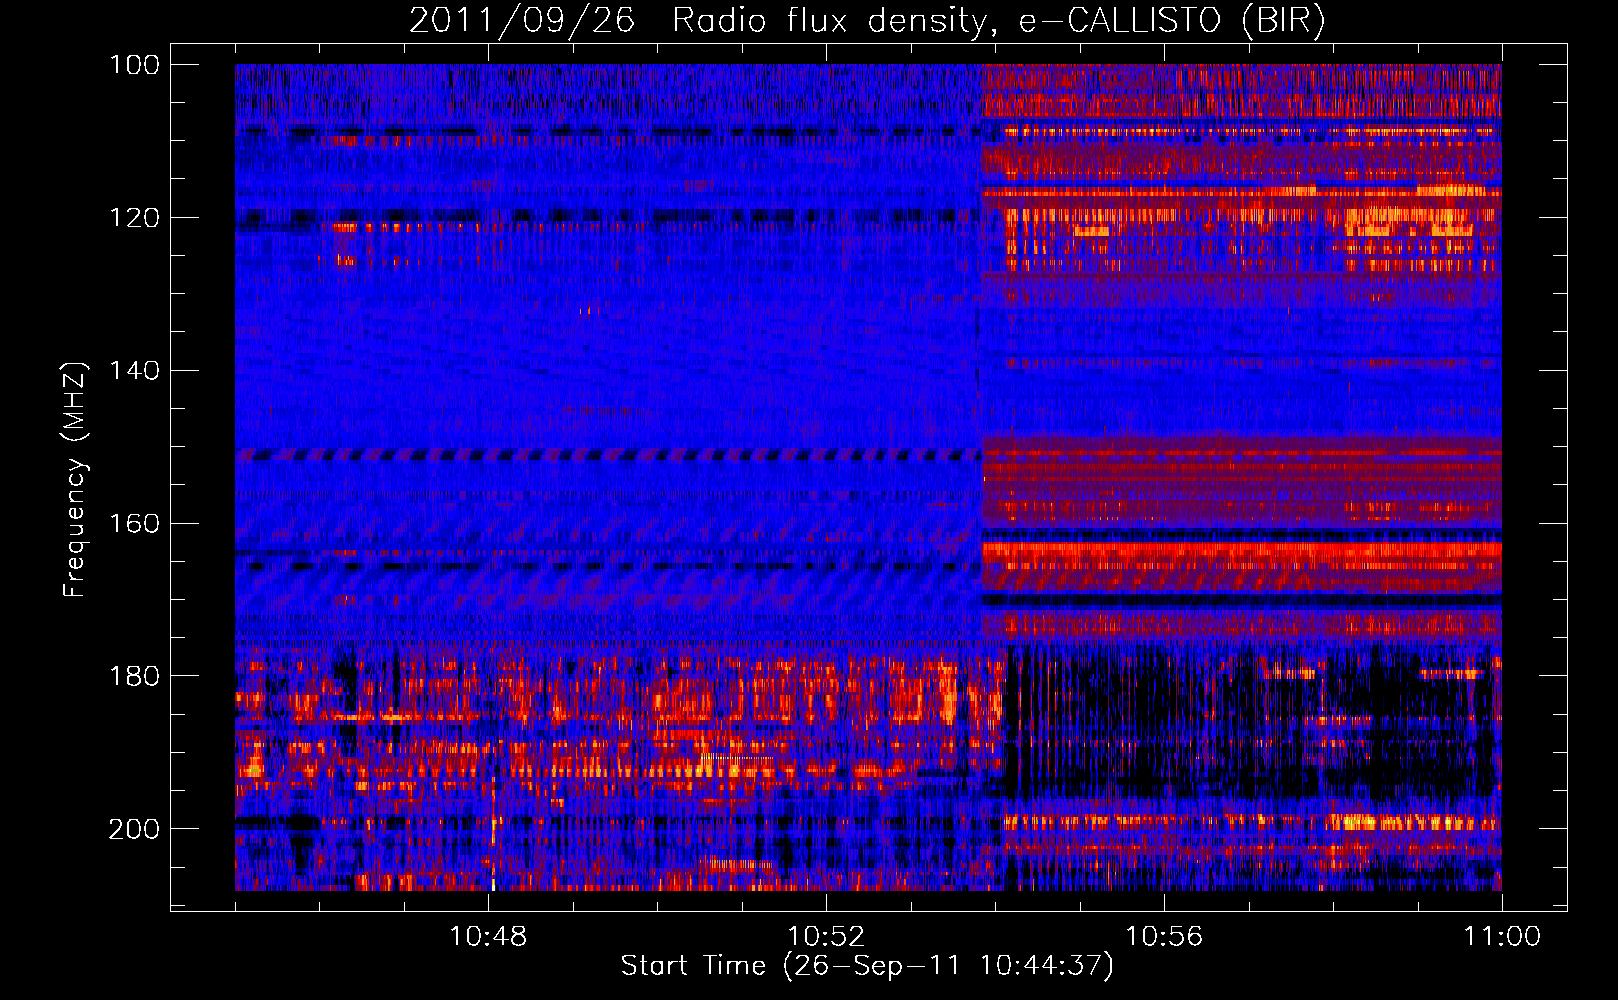The image size is (1618, 1000).
Task: Click the 180 frequency tick label
Action: click(x=134, y=677)
